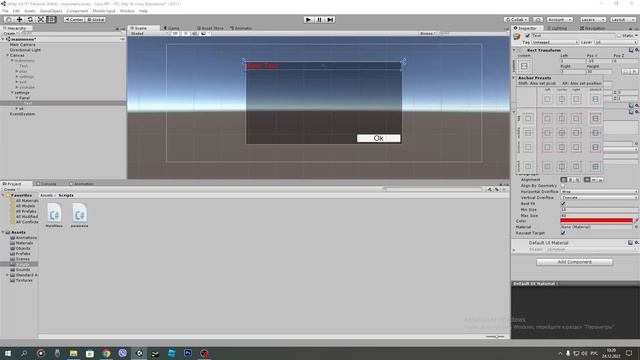Image resolution: width=640 pixels, height=360 pixels.
Task: Collapse the Canvas hierarchy item
Action: coord(7,55)
